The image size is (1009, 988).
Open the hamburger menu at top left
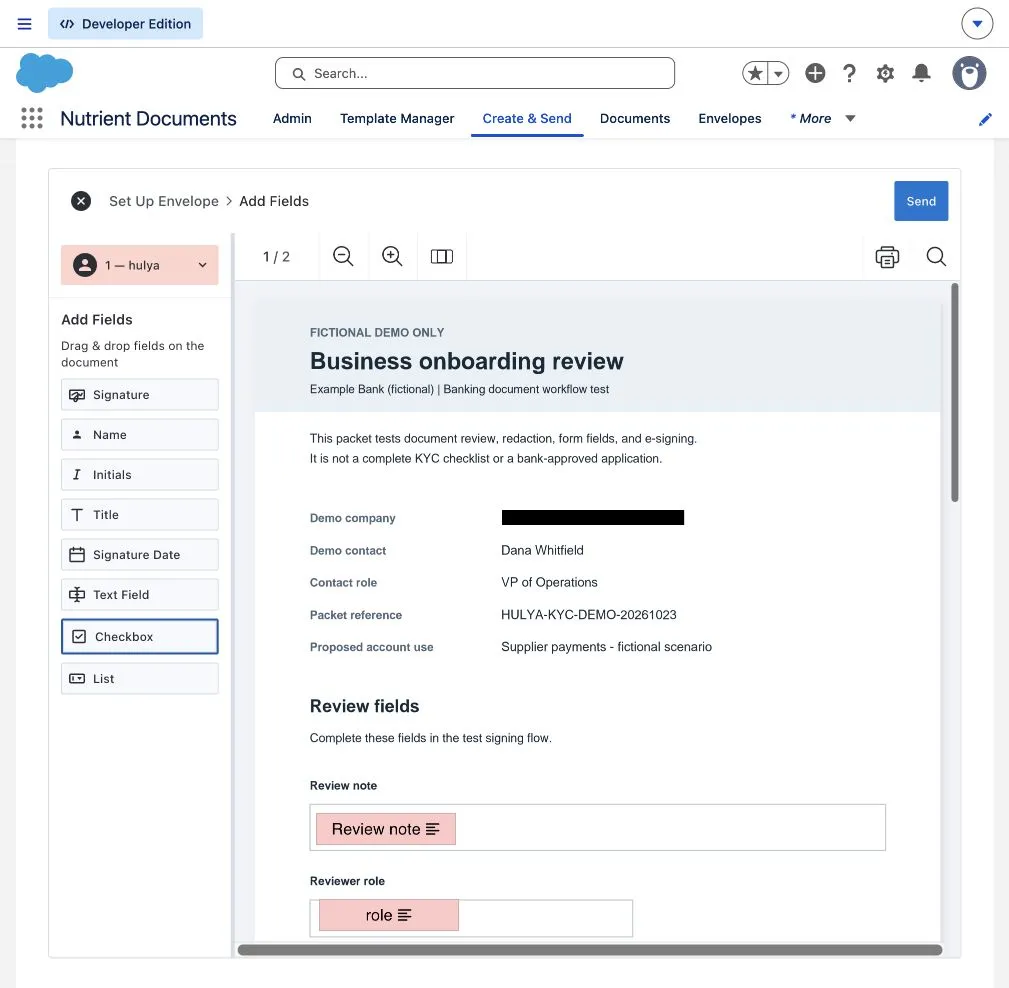tap(24, 24)
